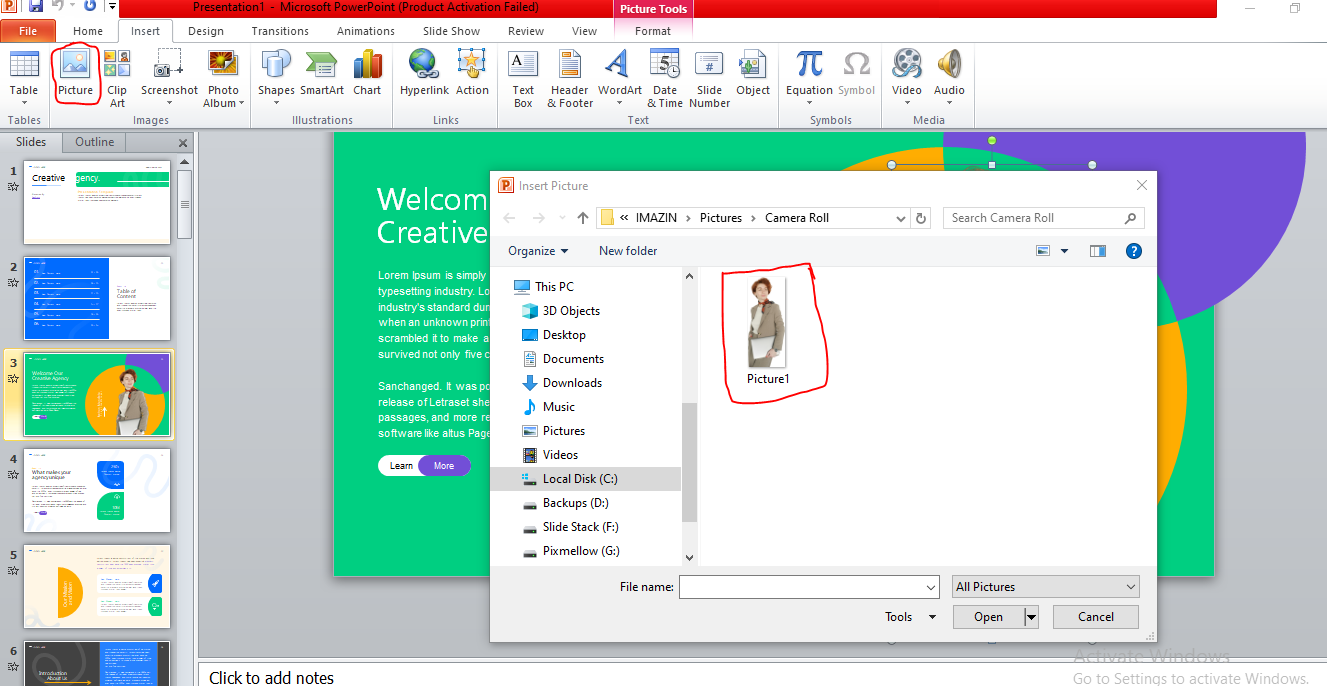Click the New folder button
This screenshot has height=686, width=1327.
[628, 251]
